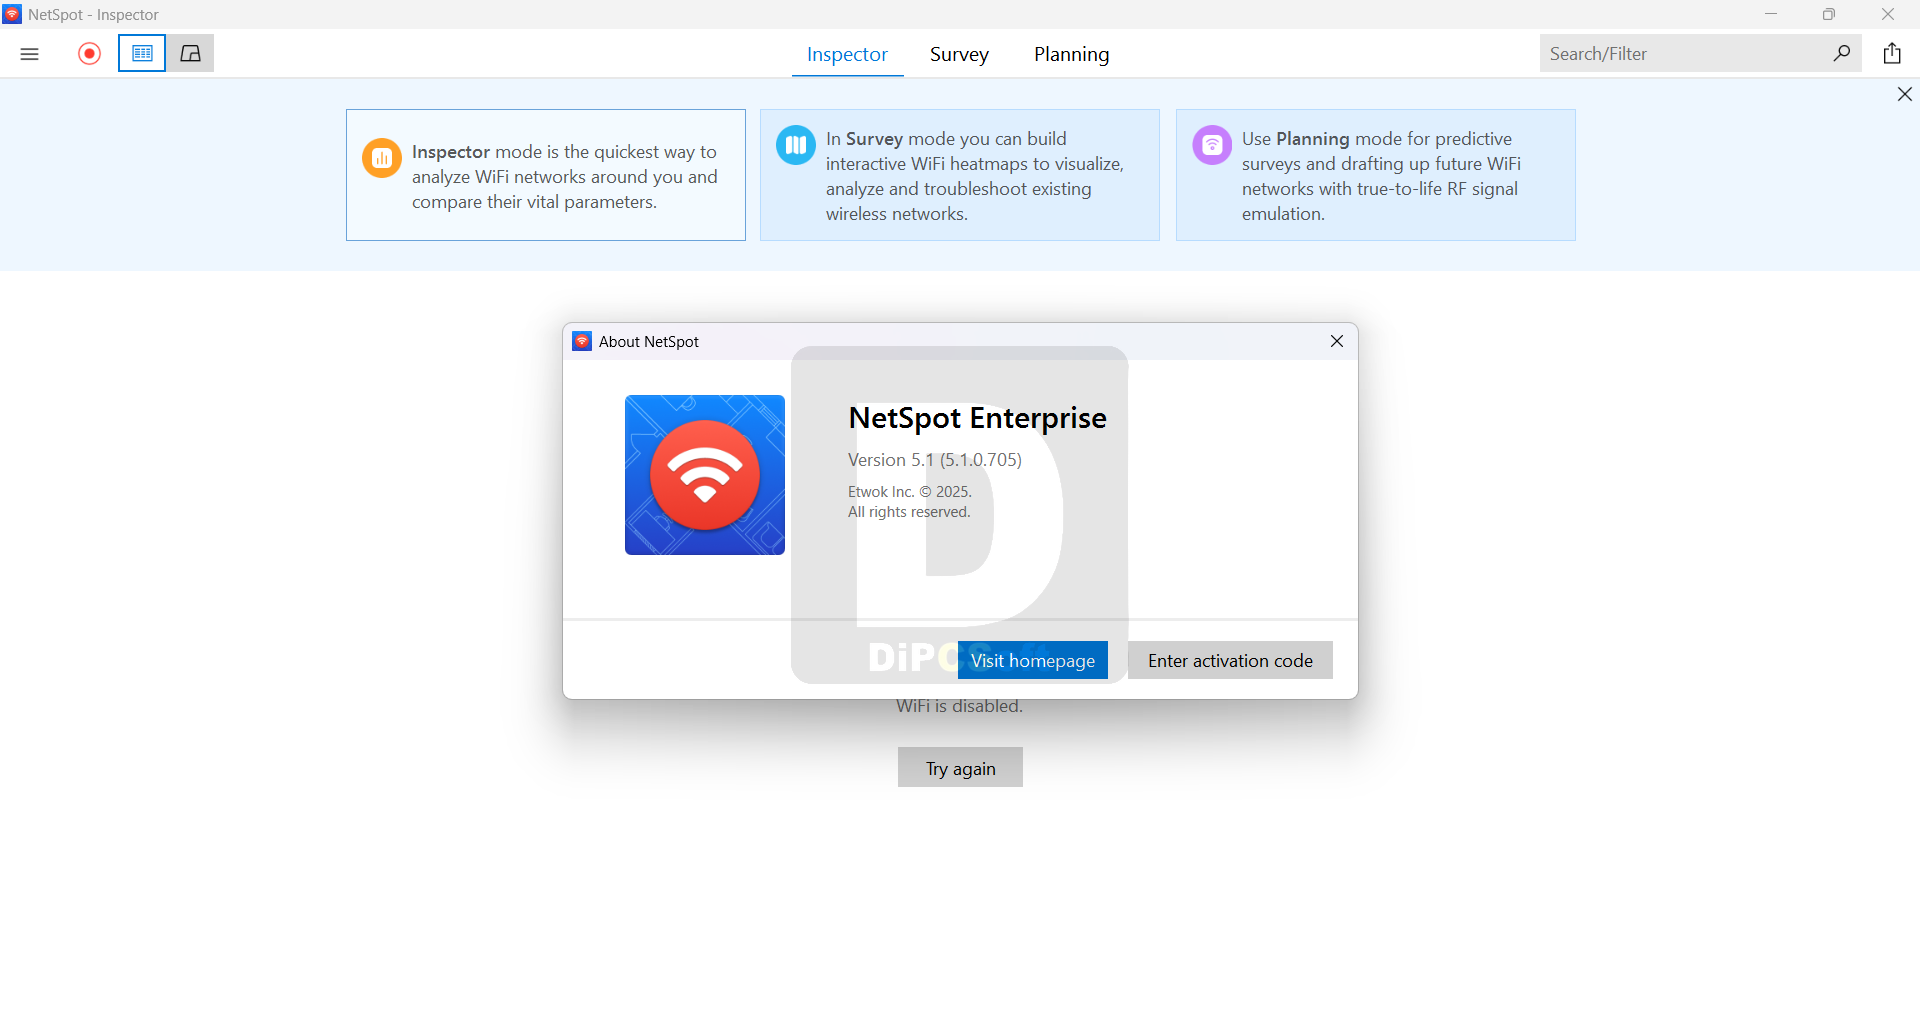Click the orange Inspector mode icon

click(382, 158)
